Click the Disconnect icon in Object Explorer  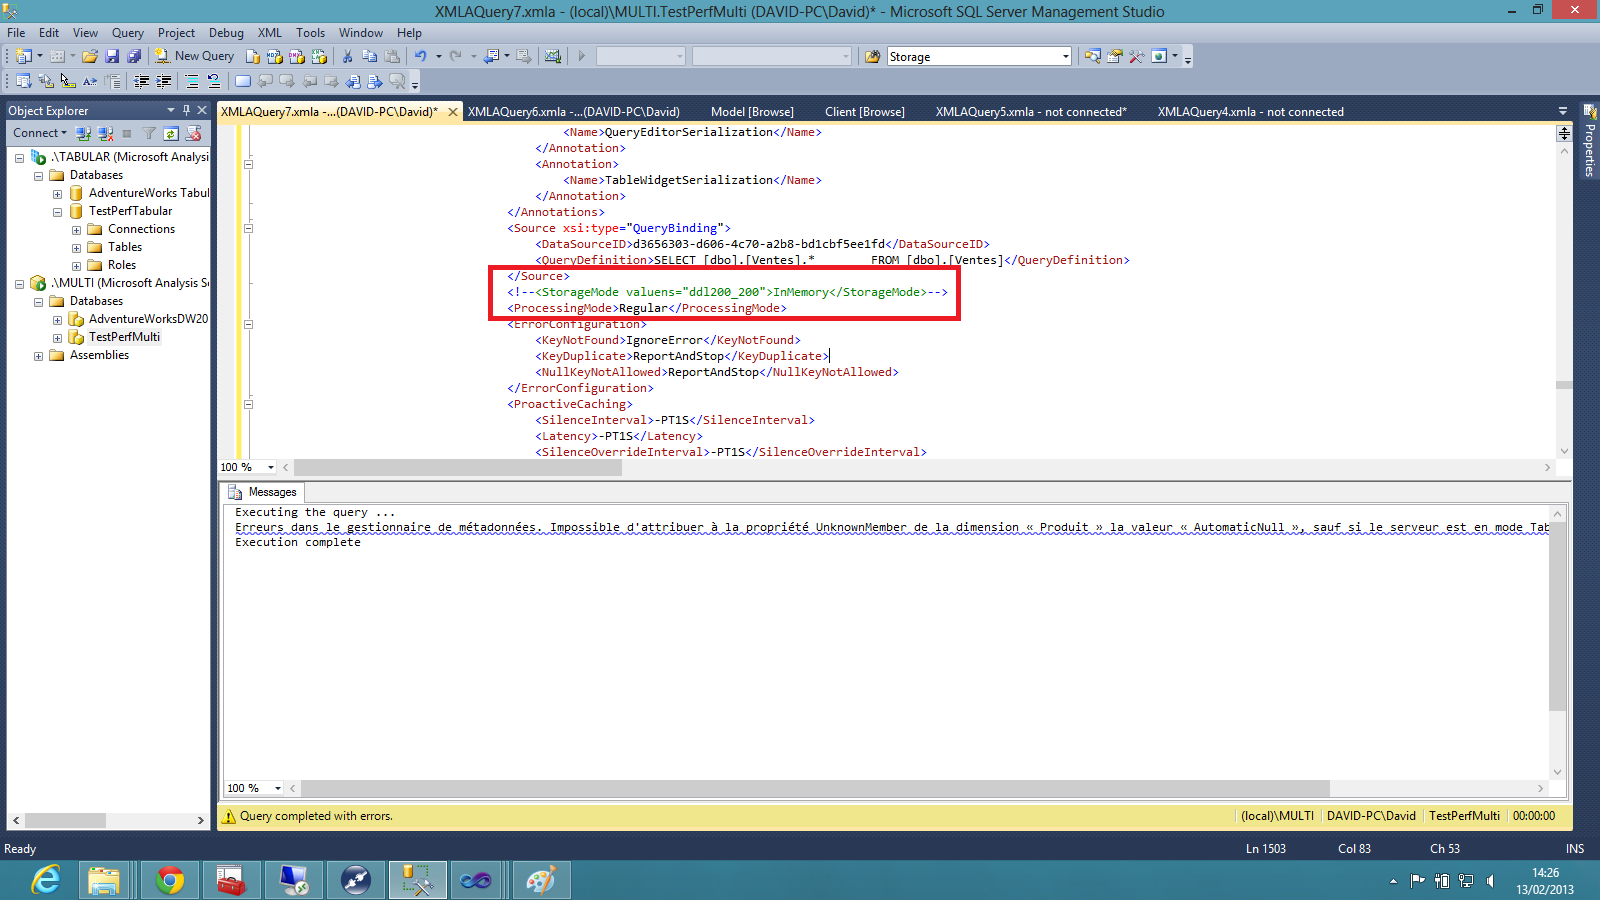(105, 133)
